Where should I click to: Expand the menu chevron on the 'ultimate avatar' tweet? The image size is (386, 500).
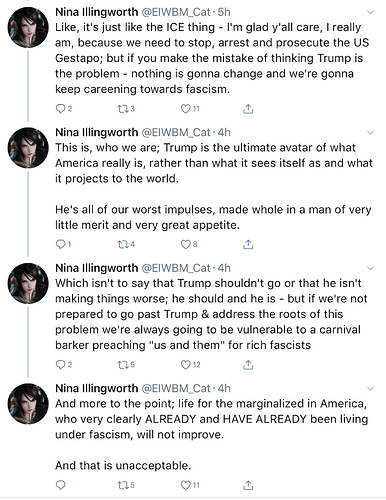tap(370, 133)
